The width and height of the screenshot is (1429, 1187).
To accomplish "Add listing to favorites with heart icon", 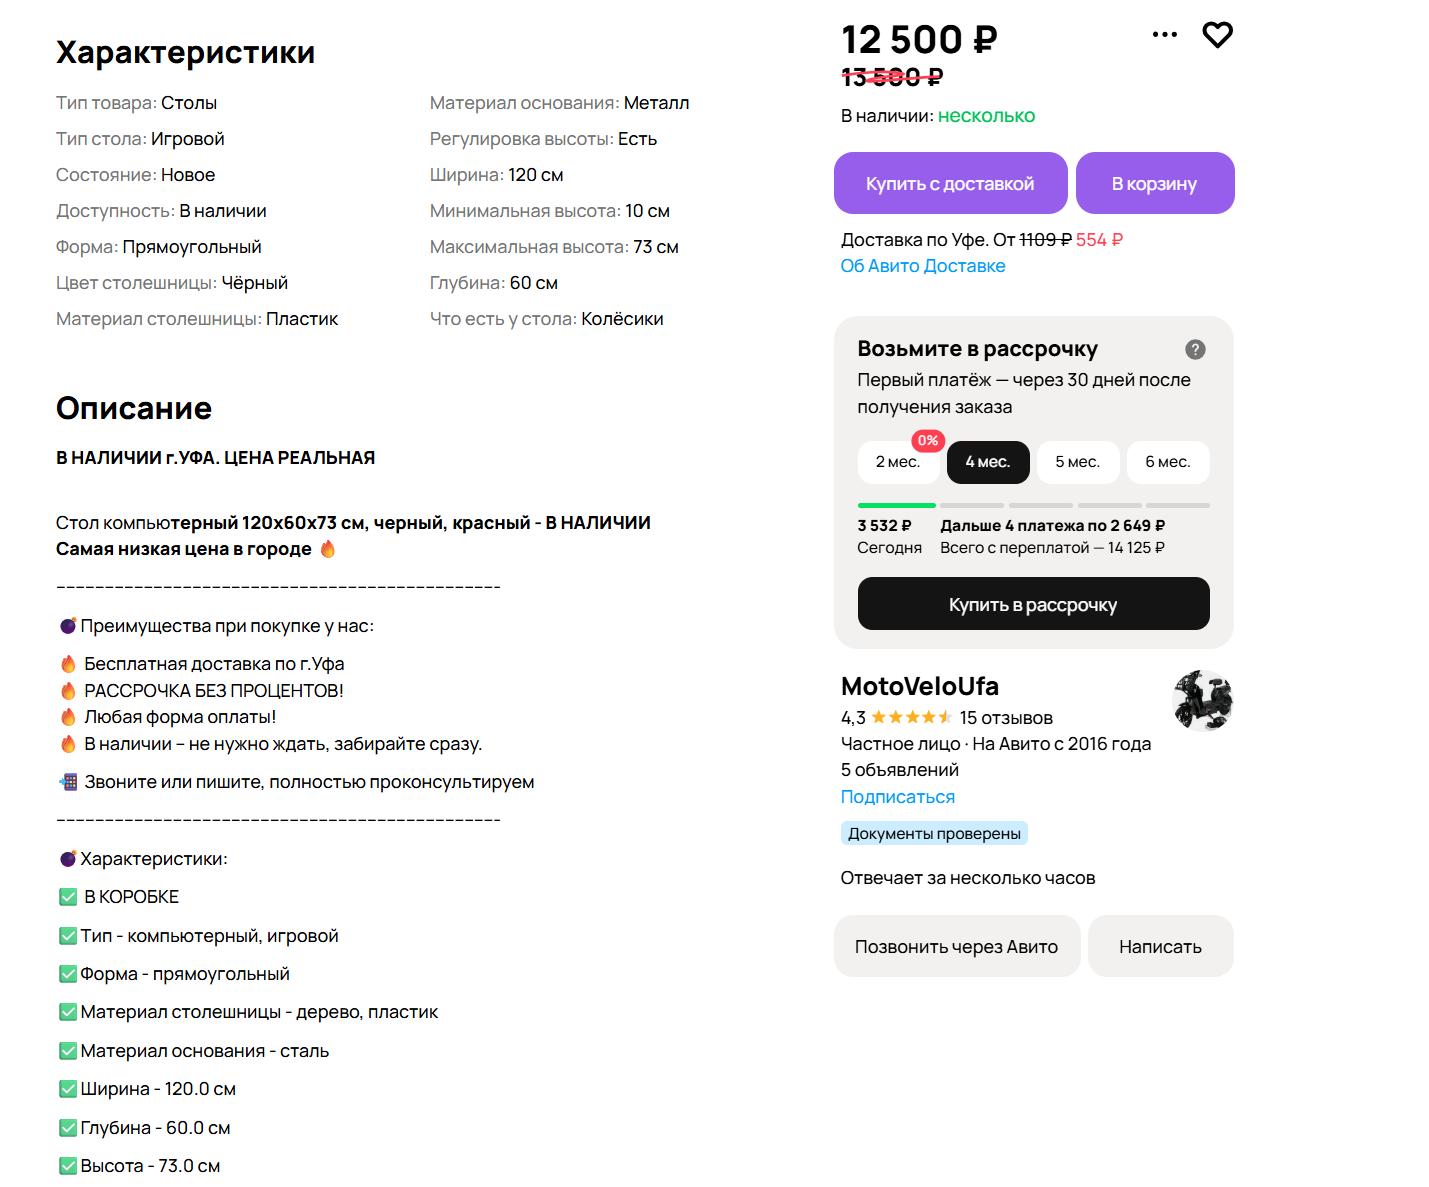I will 1217,35.
